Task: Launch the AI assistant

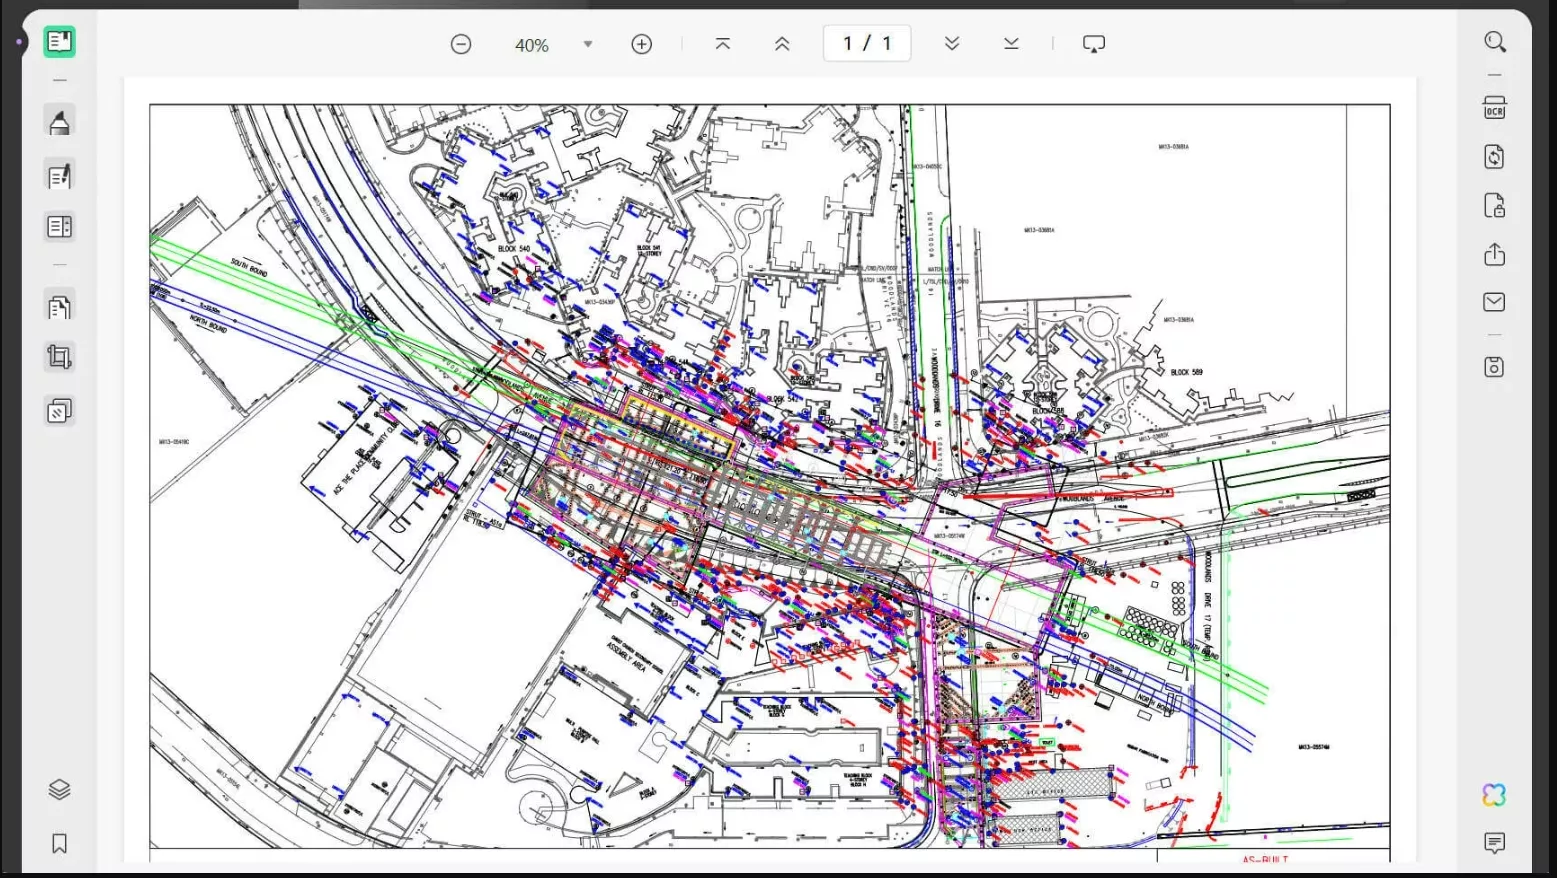Action: point(1493,795)
